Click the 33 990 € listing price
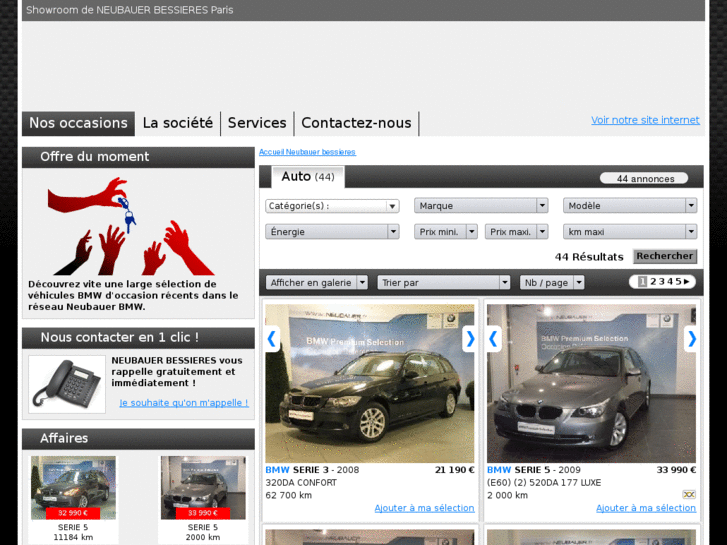The width and height of the screenshot is (727, 545). click(x=676, y=470)
